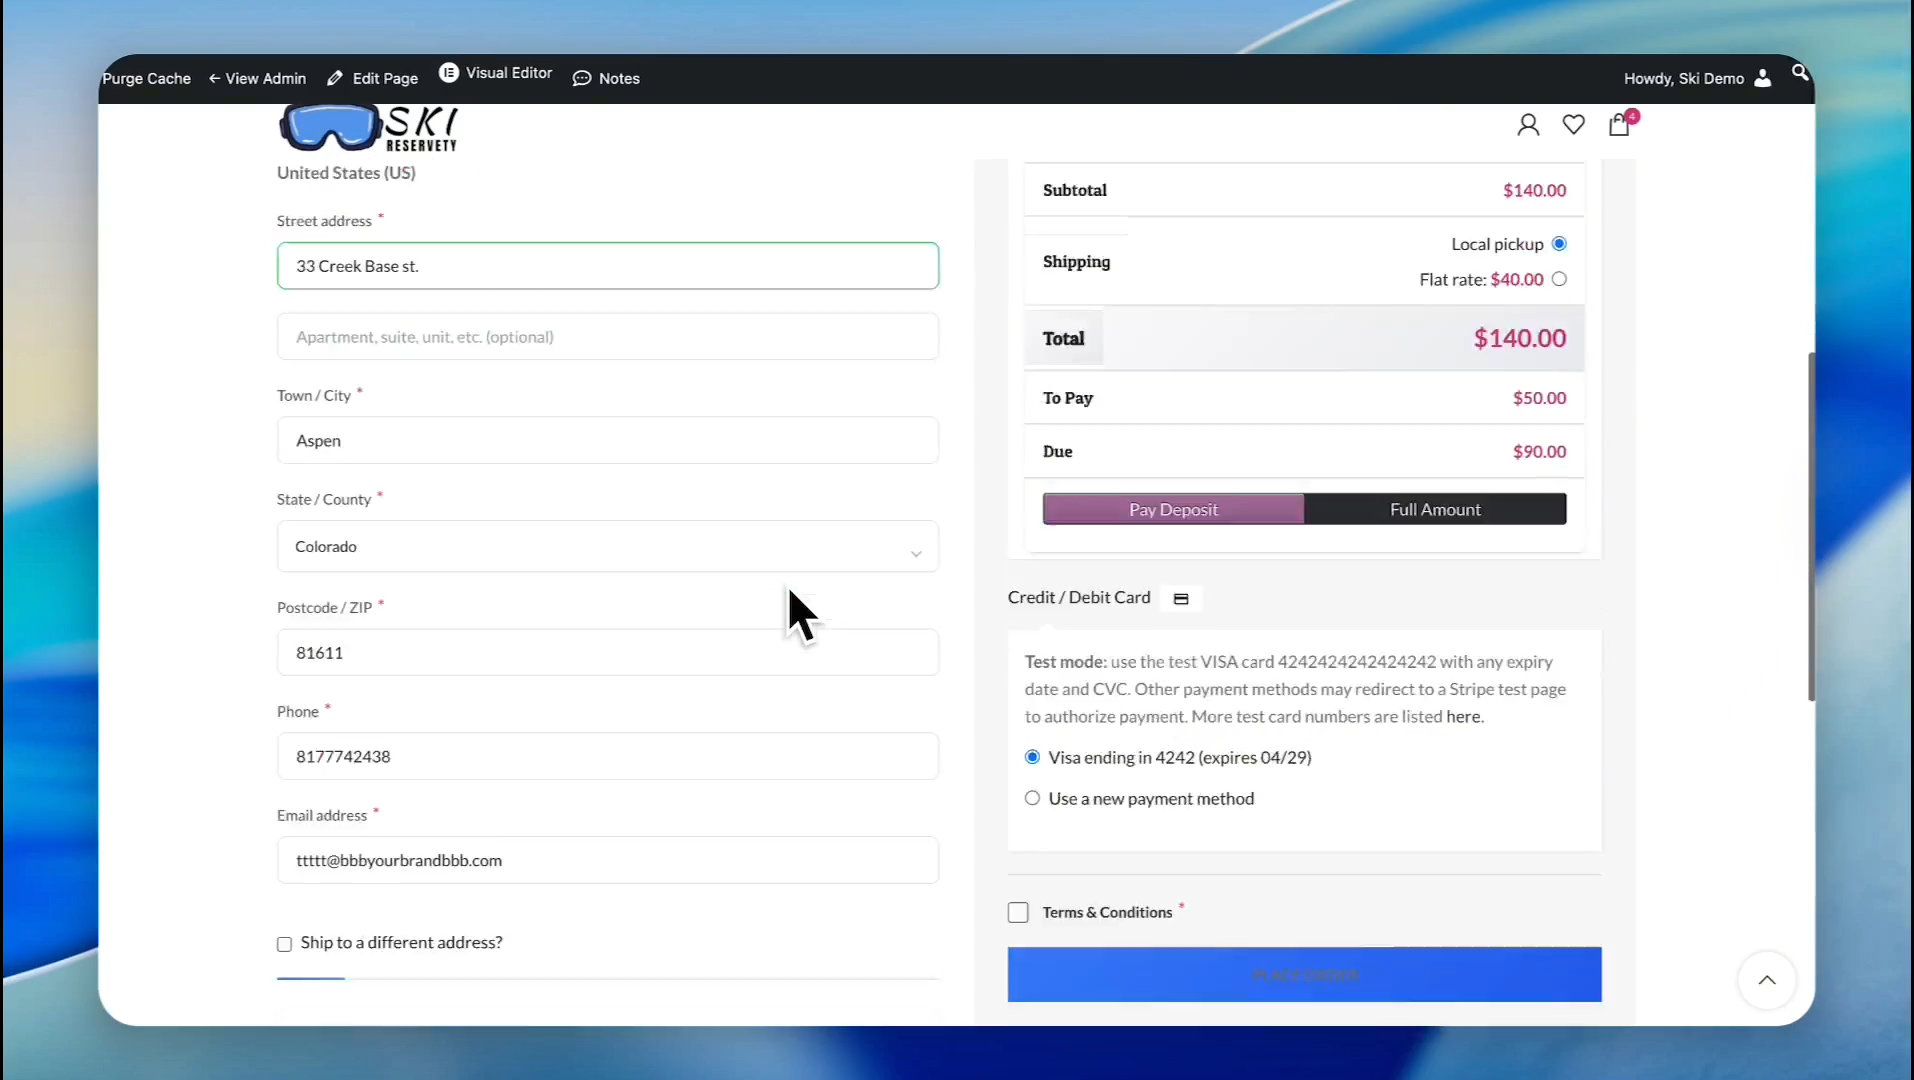The height and width of the screenshot is (1080, 1914).
Task: Click the Howdy Ski Demo avatar icon
Action: [1762, 78]
